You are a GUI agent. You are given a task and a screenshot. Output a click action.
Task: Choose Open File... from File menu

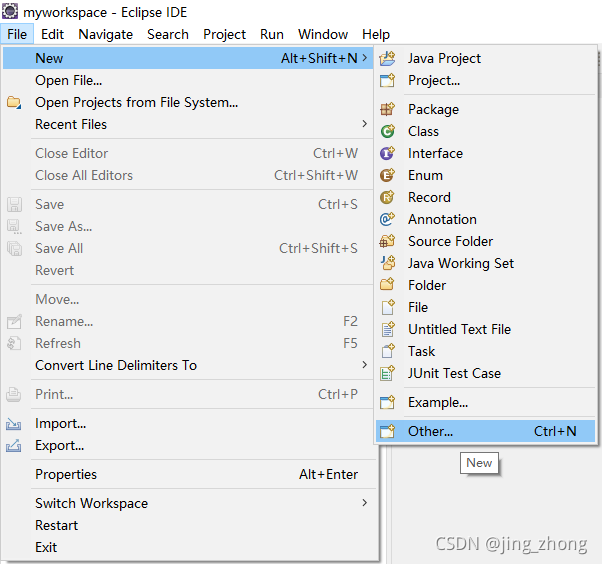click(x=188, y=80)
